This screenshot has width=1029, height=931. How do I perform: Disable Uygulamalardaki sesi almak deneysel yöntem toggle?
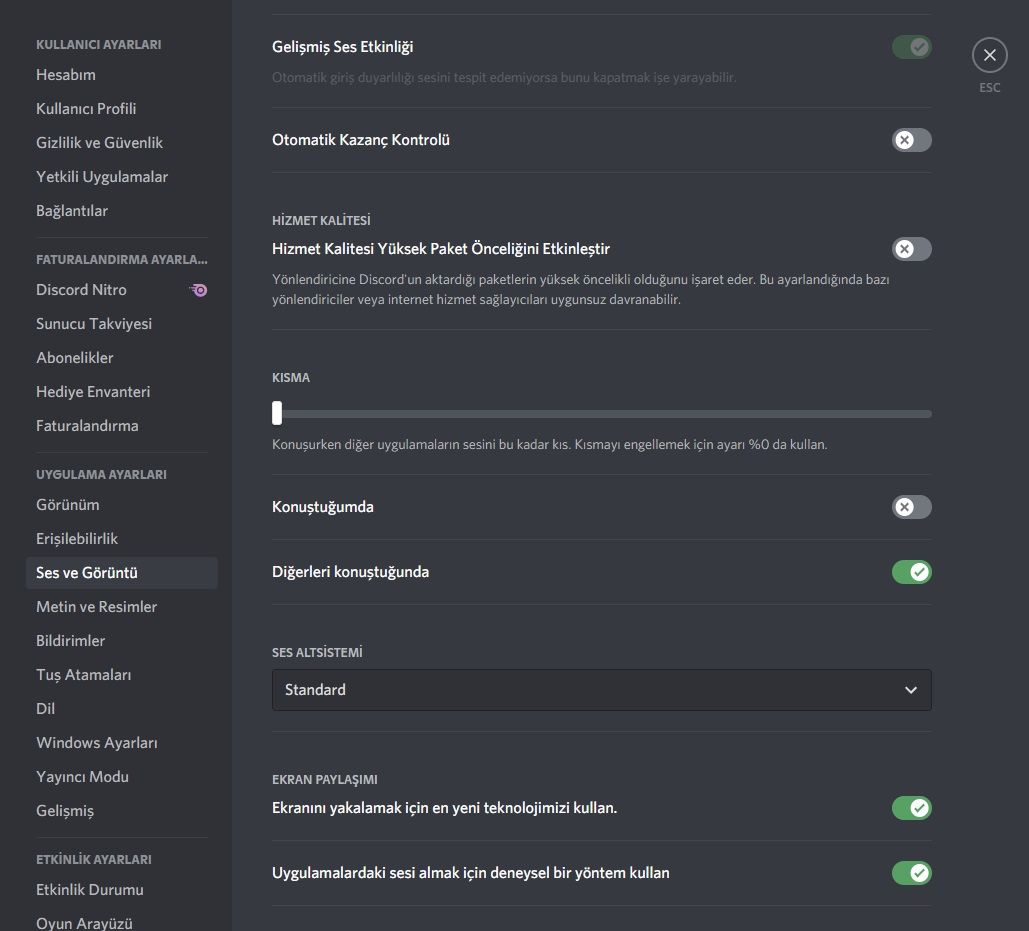pos(911,873)
